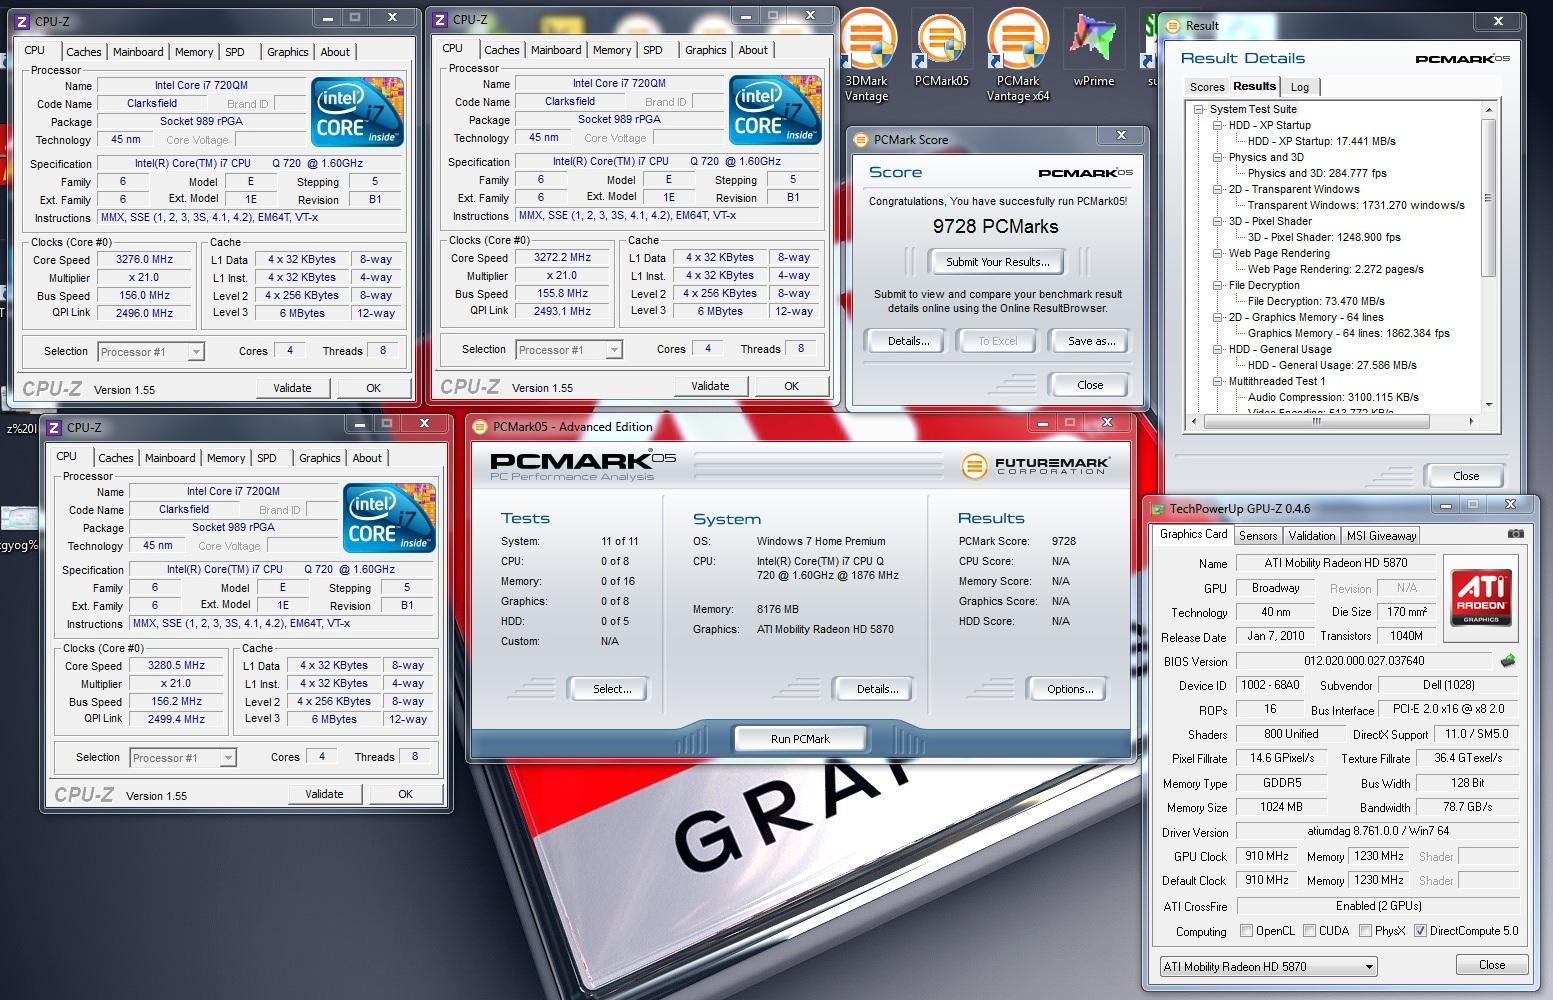Click Validate in top-left CPU-Z window
Image resolution: width=1553 pixels, height=1000 pixels.
pos(292,388)
